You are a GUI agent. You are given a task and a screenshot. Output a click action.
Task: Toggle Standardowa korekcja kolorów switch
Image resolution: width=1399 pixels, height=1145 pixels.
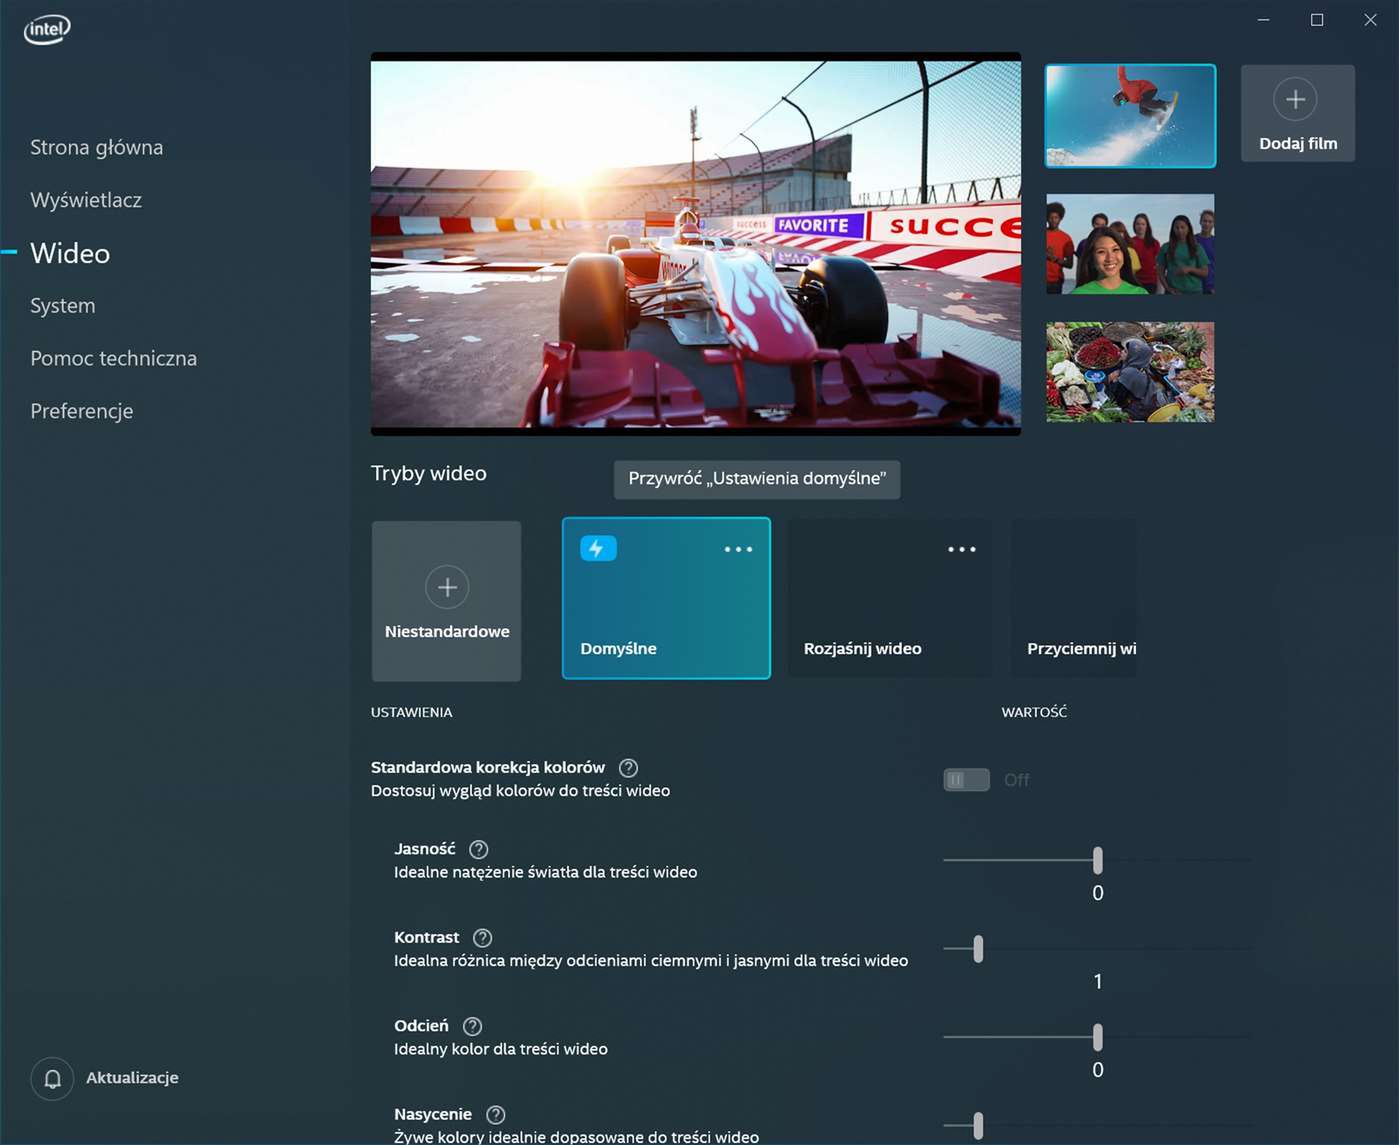966,780
